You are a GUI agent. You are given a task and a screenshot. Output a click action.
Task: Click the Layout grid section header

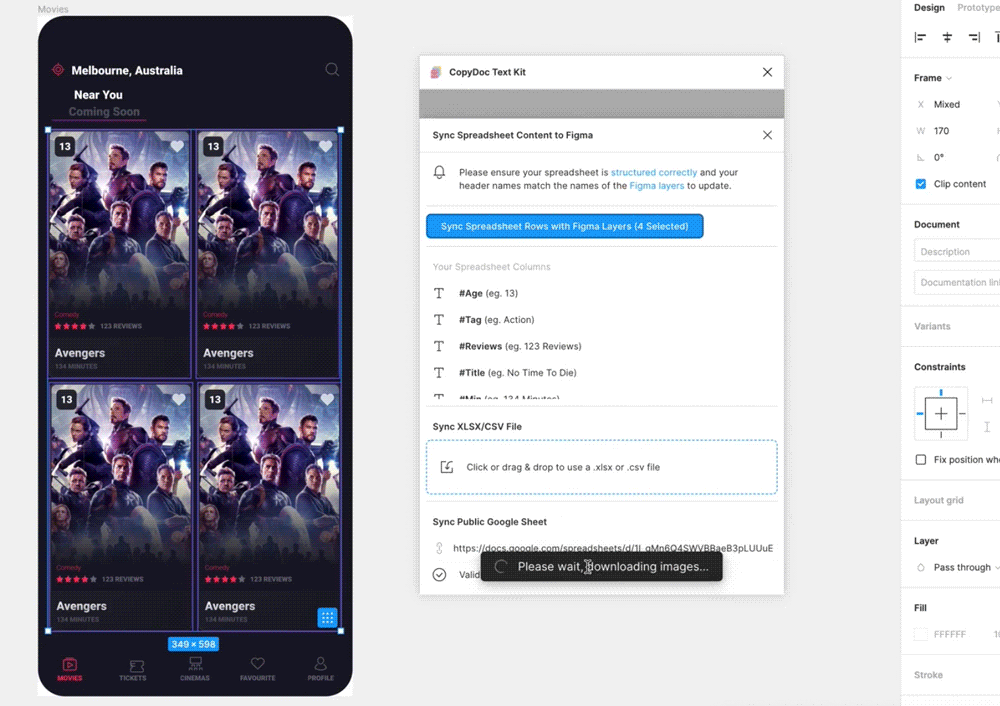tap(938, 500)
